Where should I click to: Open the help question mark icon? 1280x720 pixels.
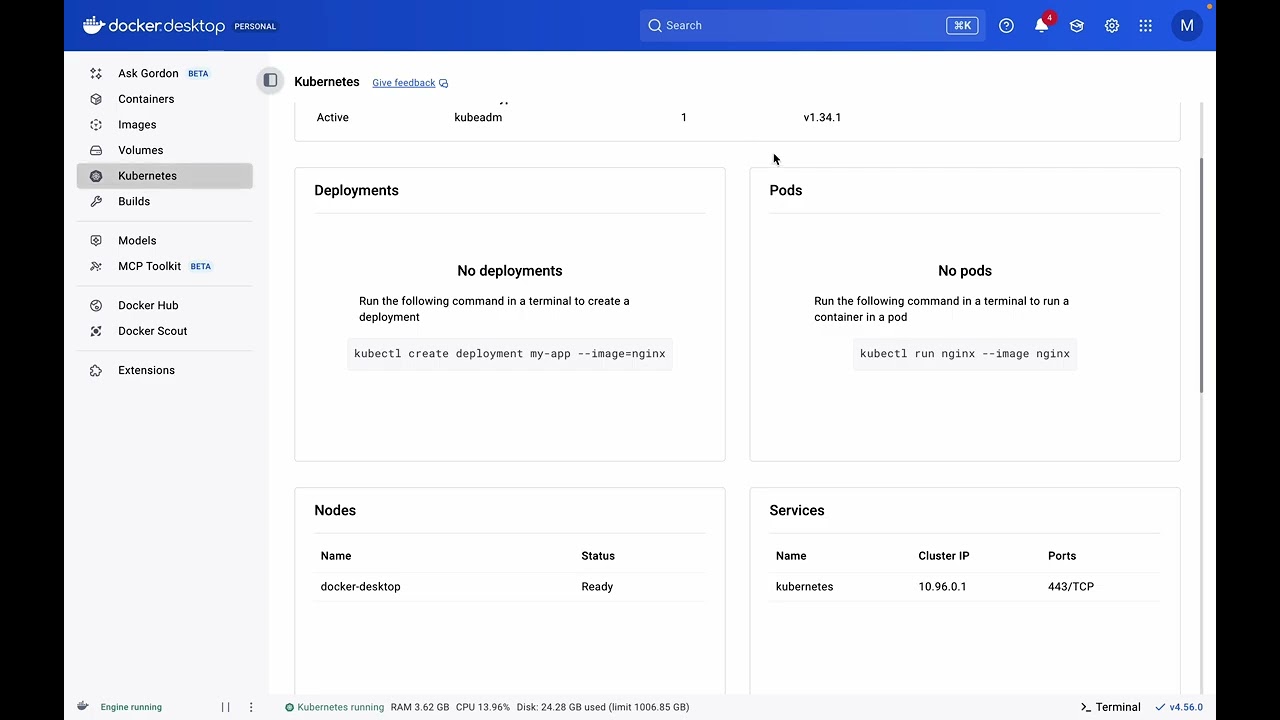[x=1006, y=26]
